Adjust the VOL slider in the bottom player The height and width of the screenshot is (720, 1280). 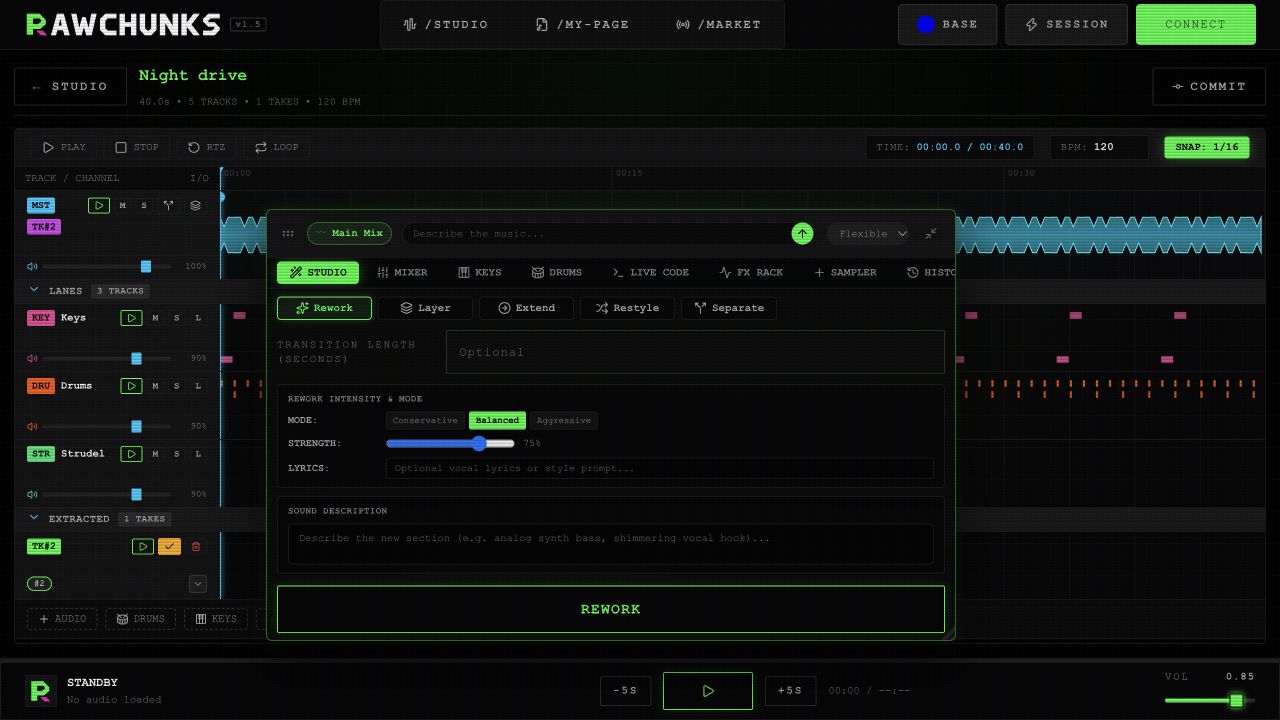pyautogui.click(x=1210, y=700)
